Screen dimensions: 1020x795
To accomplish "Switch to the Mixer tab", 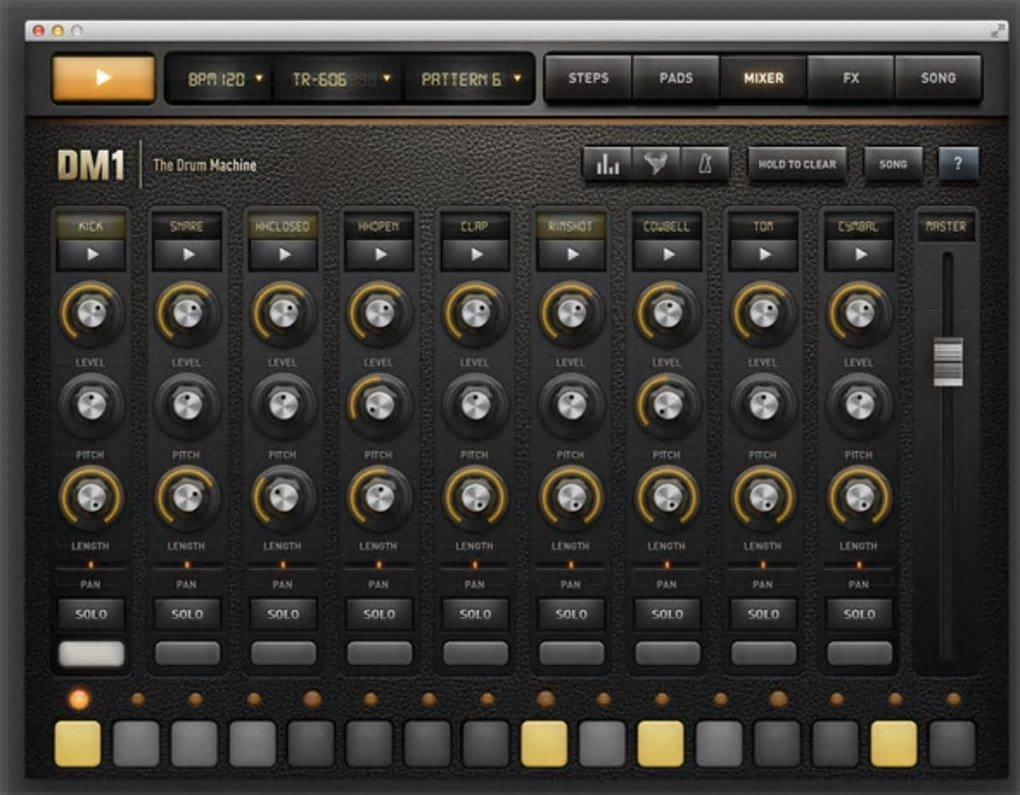I will point(764,78).
